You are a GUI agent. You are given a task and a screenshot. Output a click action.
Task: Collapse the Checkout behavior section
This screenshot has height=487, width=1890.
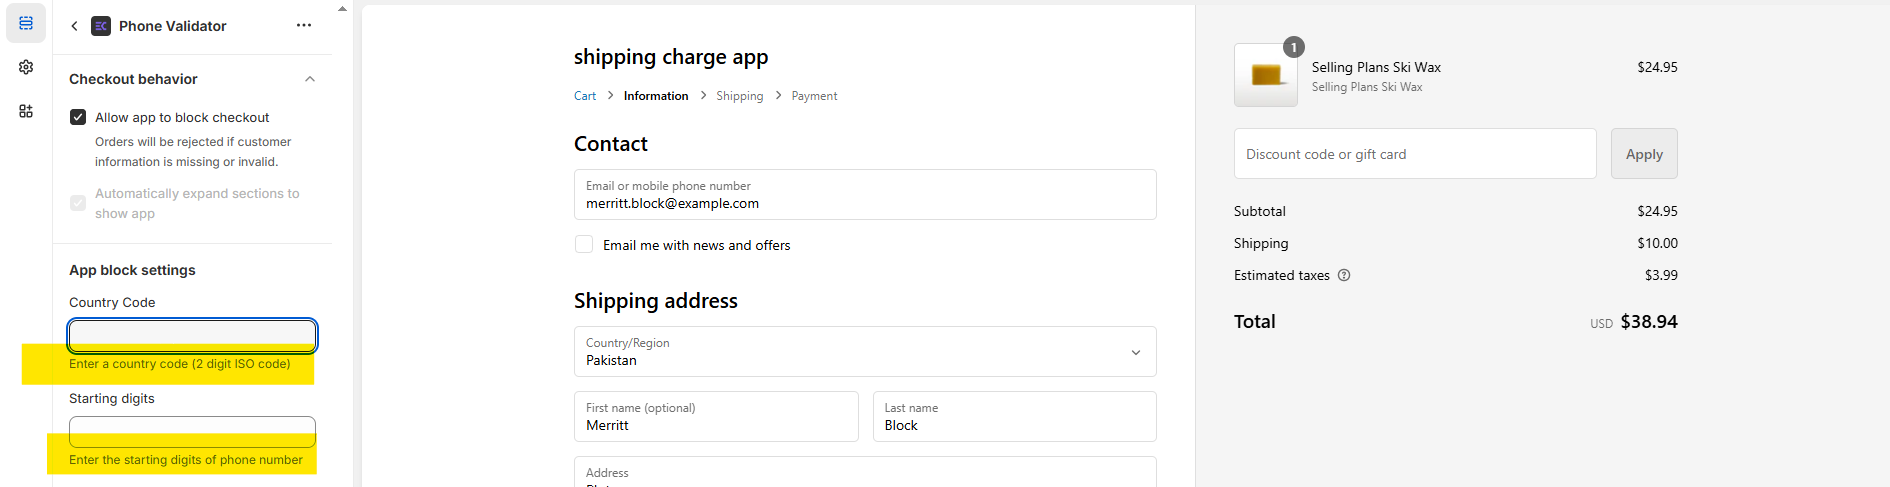pyautogui.click(x=310, y=79)
